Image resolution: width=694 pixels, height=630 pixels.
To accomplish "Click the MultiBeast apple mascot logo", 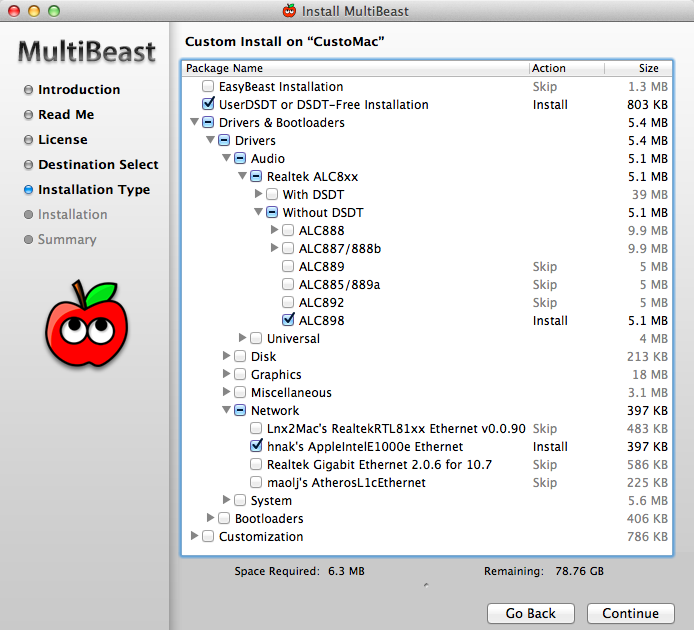I will tap(87, 323).
